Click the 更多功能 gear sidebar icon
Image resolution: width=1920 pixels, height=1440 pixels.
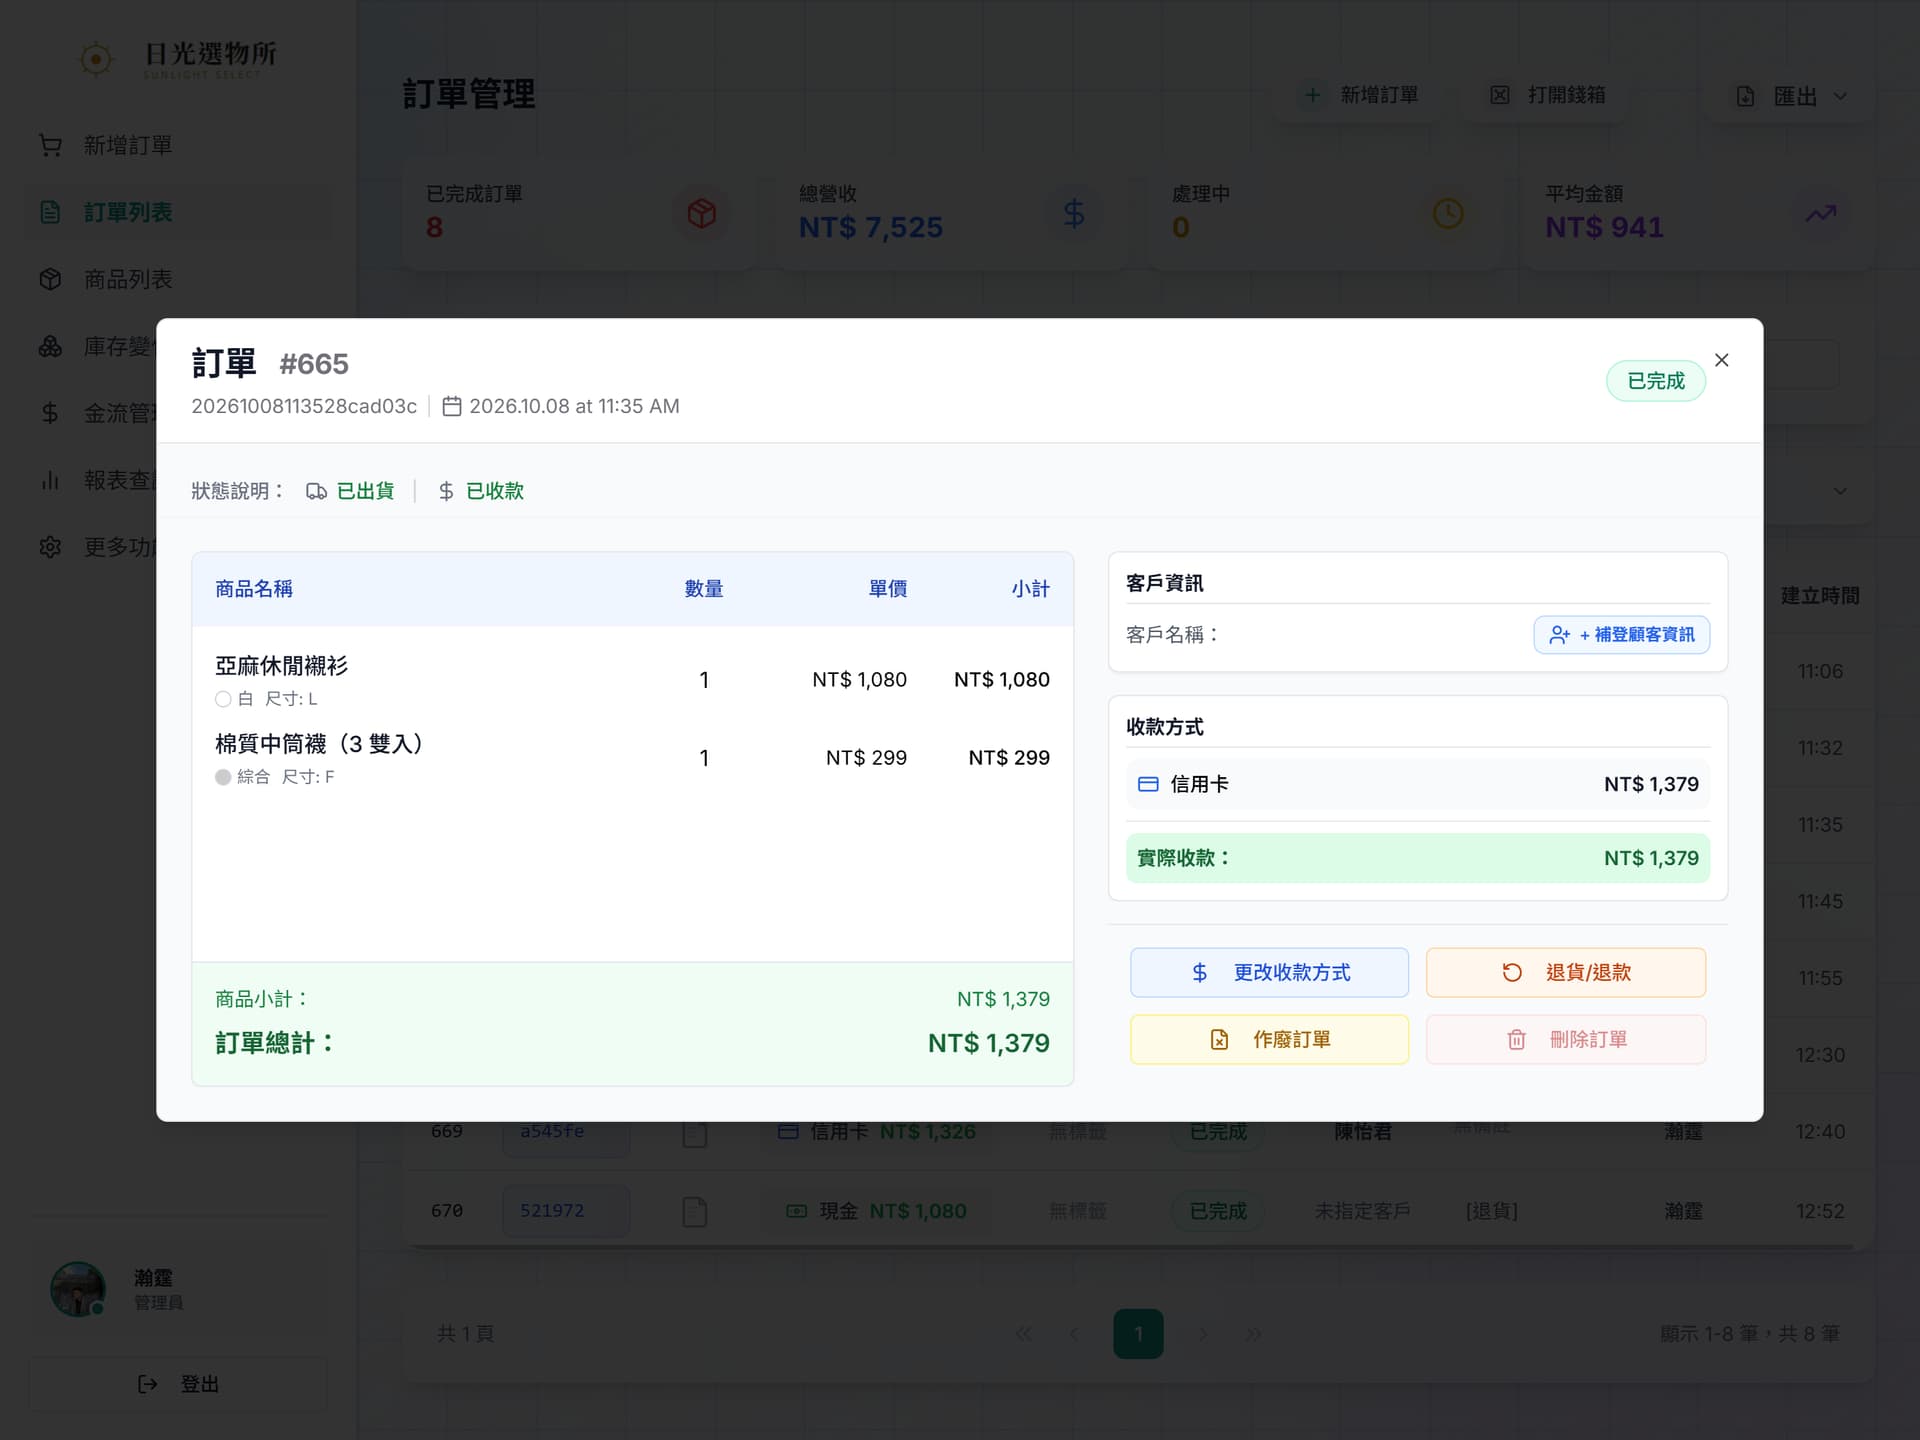(50, 547)
